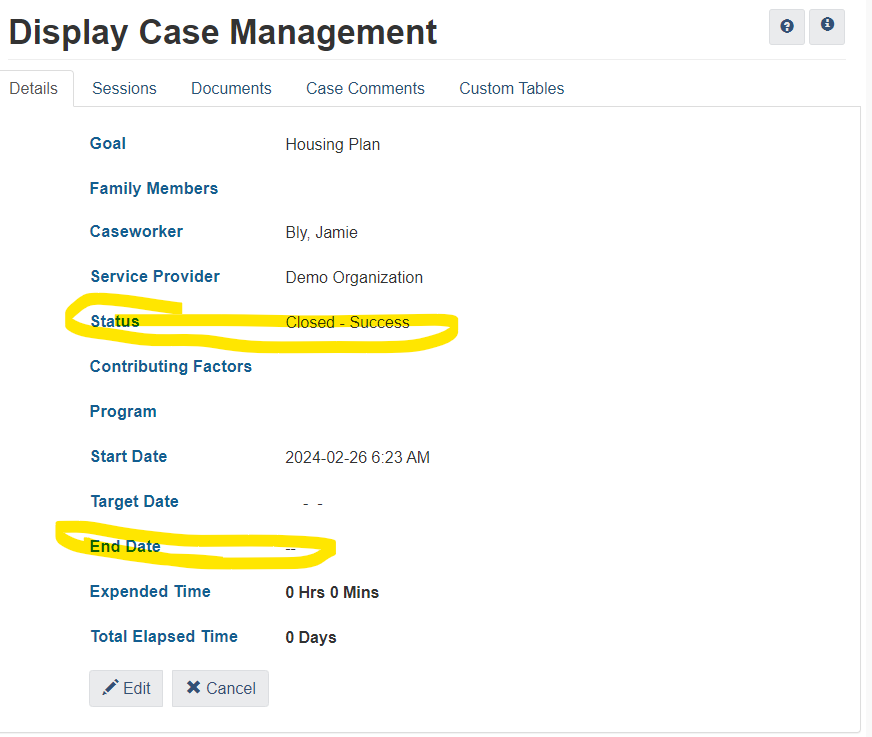
Task: Select the Custom Tables tab
Action: [511, 88]
